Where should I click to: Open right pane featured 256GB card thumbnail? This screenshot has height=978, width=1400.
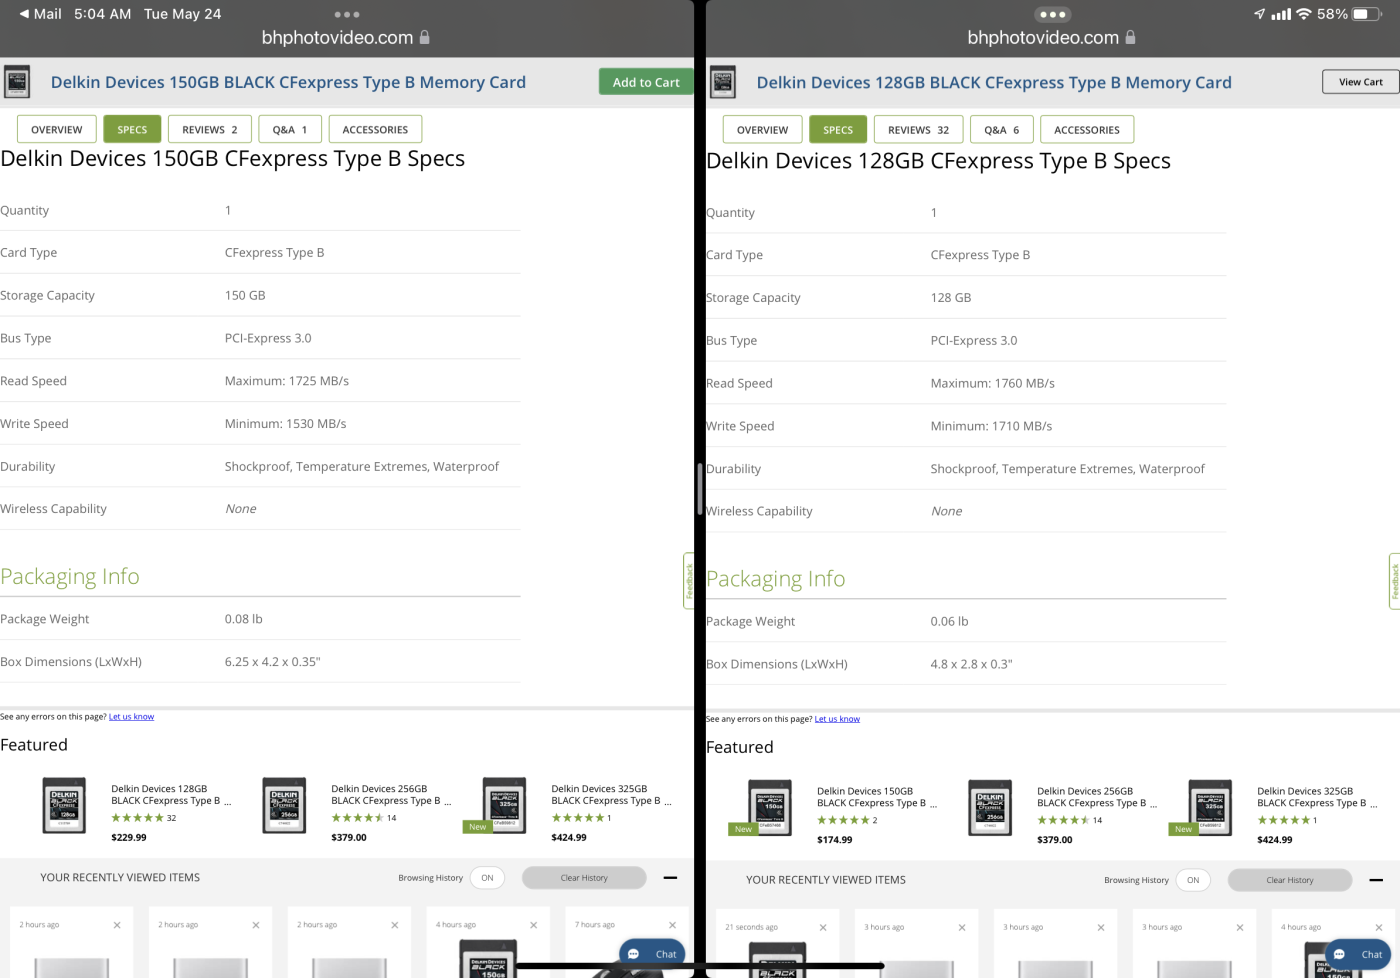tap(990, 807)
